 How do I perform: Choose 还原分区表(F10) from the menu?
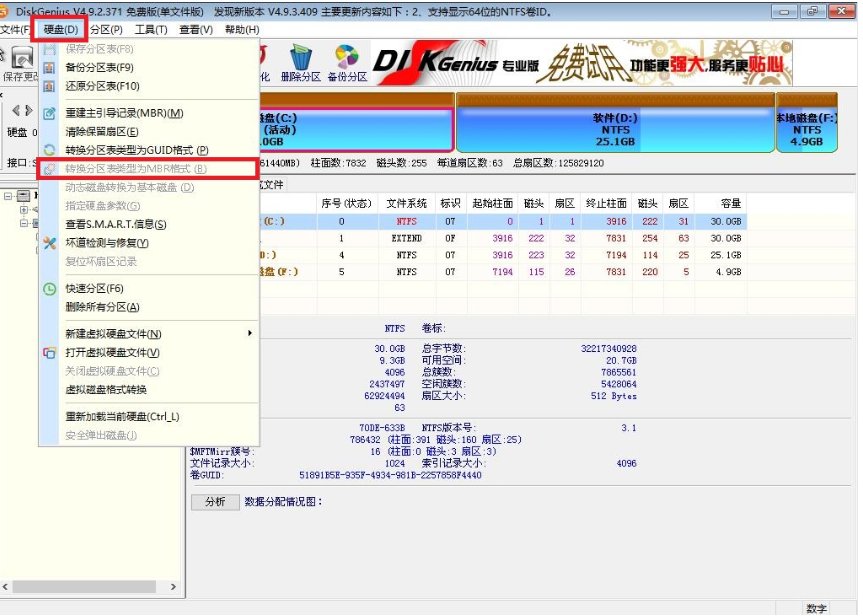coord(149,86)
